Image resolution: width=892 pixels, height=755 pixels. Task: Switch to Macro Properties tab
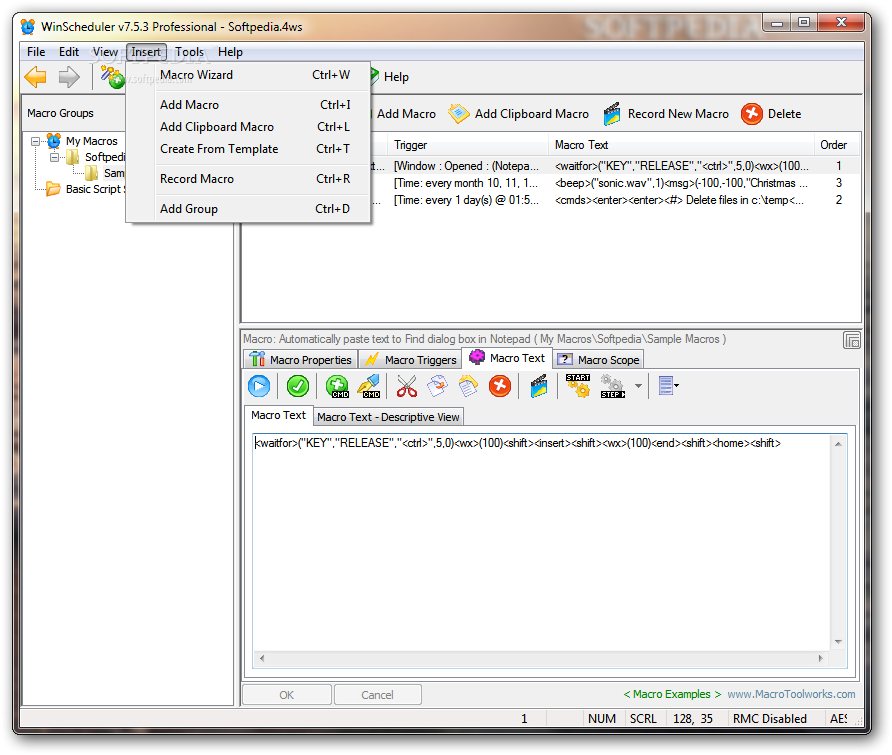tap(302, 360)
